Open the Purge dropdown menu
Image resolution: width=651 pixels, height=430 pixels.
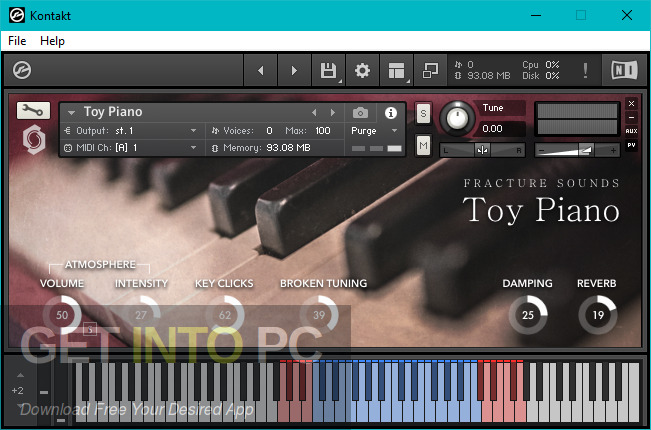click(x=374, y=131)
